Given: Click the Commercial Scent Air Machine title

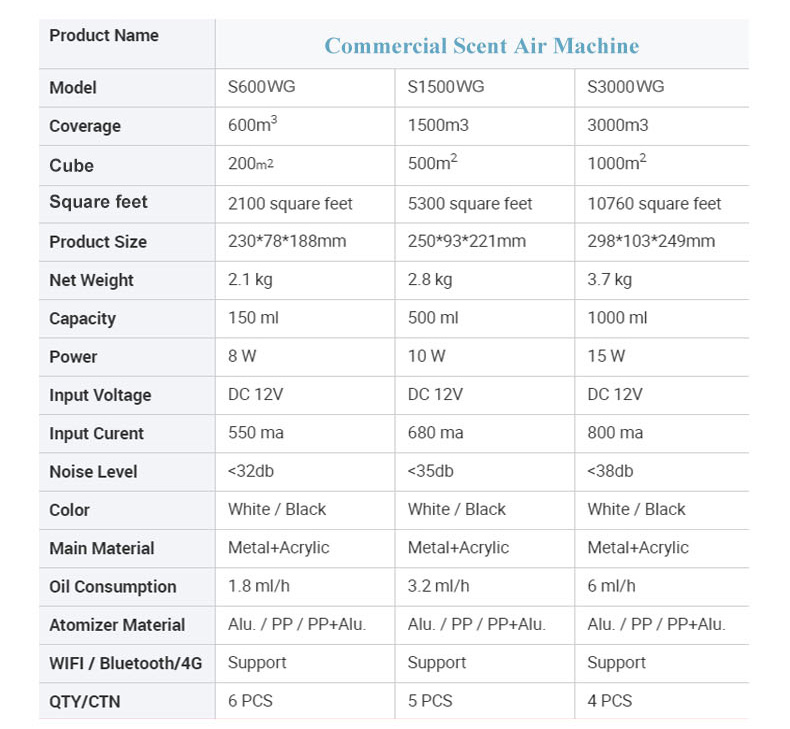Looking at the screenshot, I should [481, 46].
